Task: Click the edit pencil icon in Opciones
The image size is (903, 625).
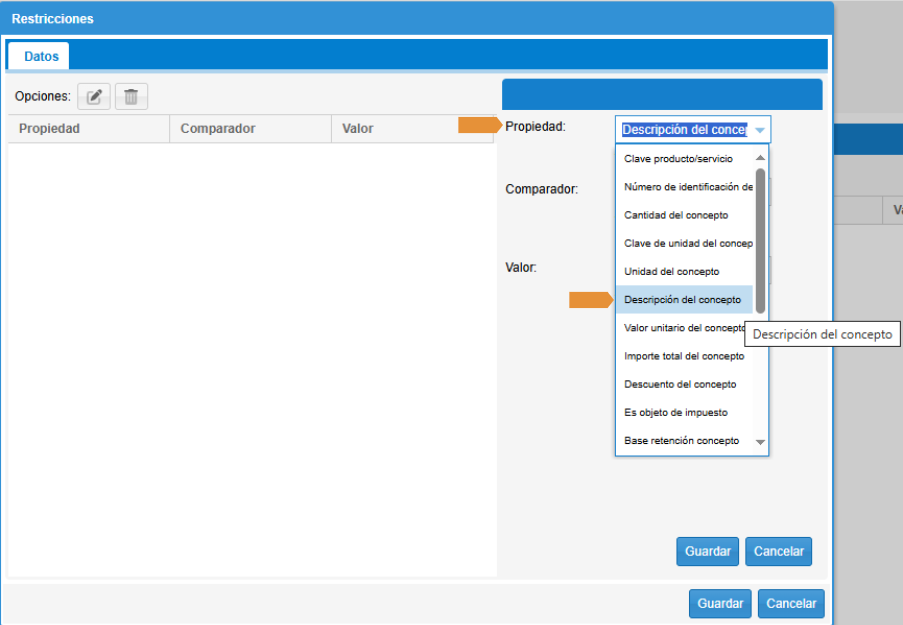Action: coord(94,97)
